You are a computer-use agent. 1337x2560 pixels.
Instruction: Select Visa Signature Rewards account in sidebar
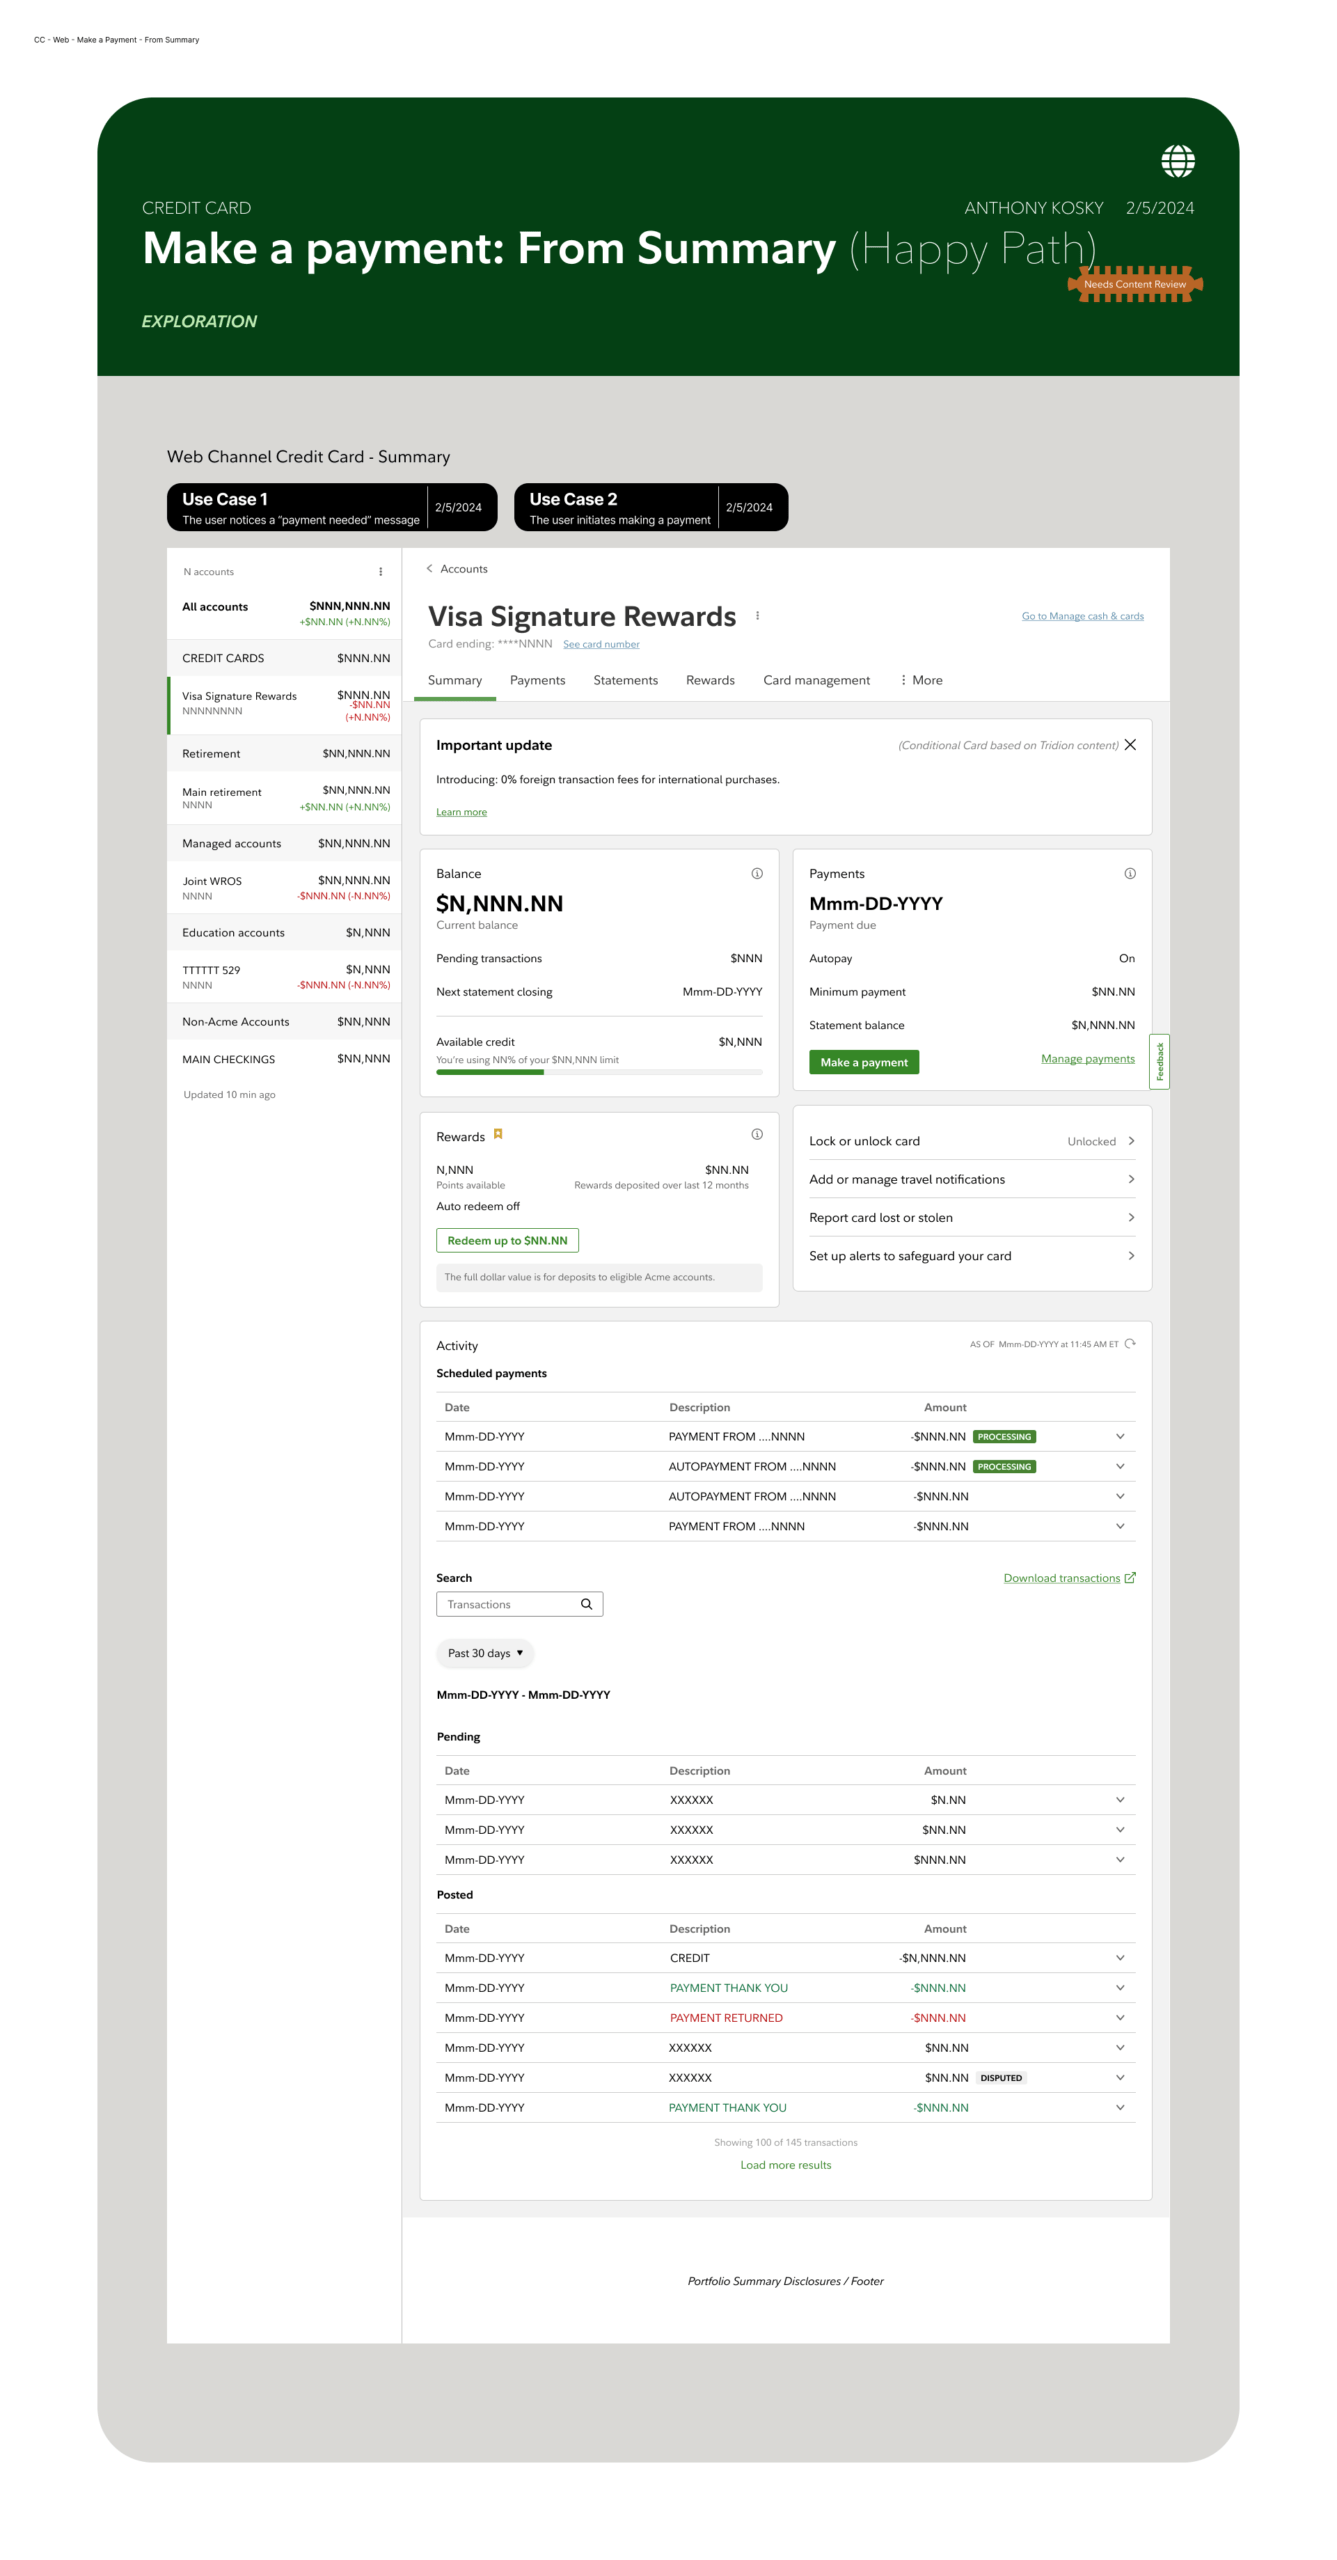click(x=285, y=705)
